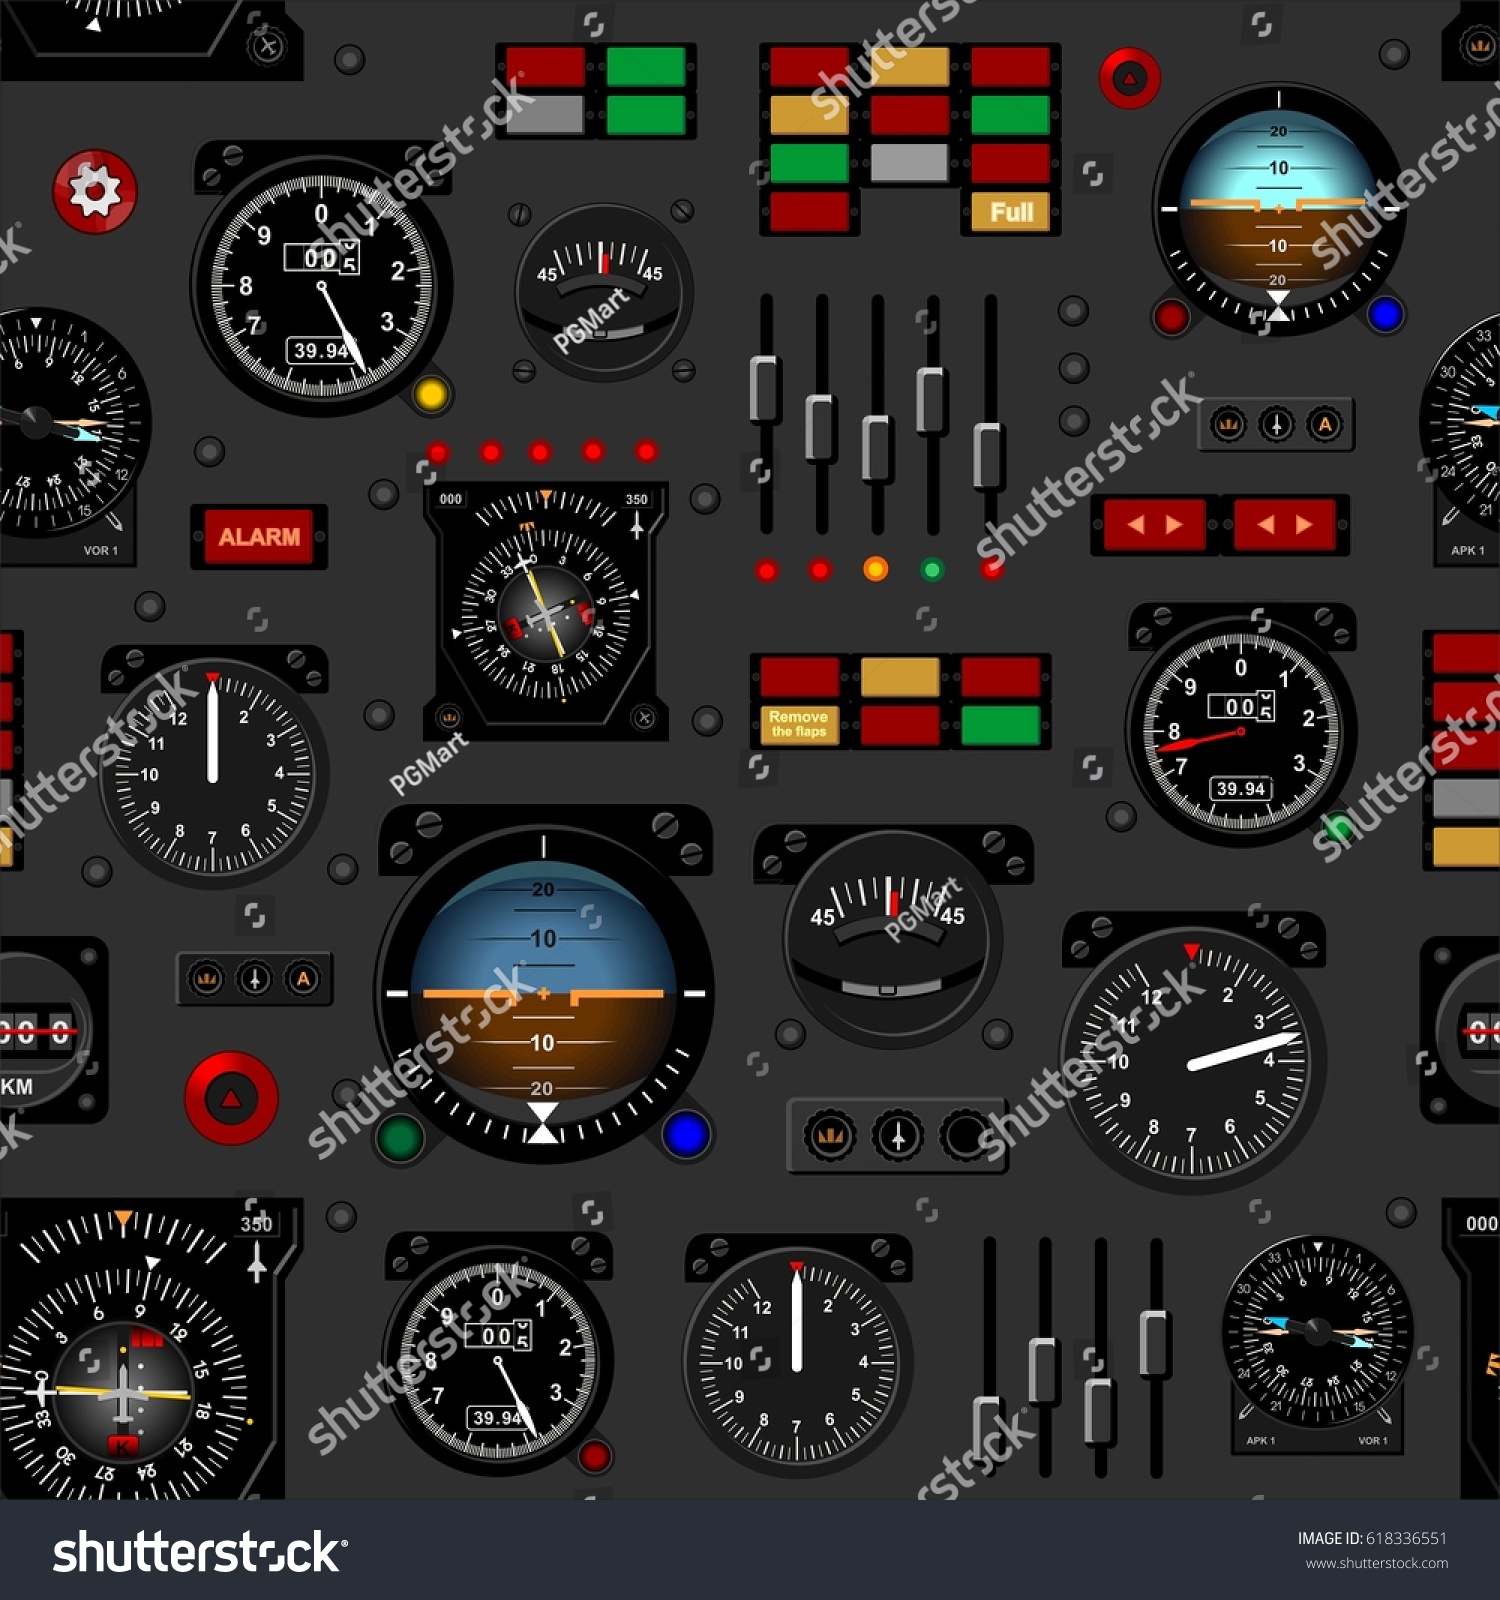The image size is (1500, 1600).
Task: Select the small artificial horizon display
Action: (1279, 208)
